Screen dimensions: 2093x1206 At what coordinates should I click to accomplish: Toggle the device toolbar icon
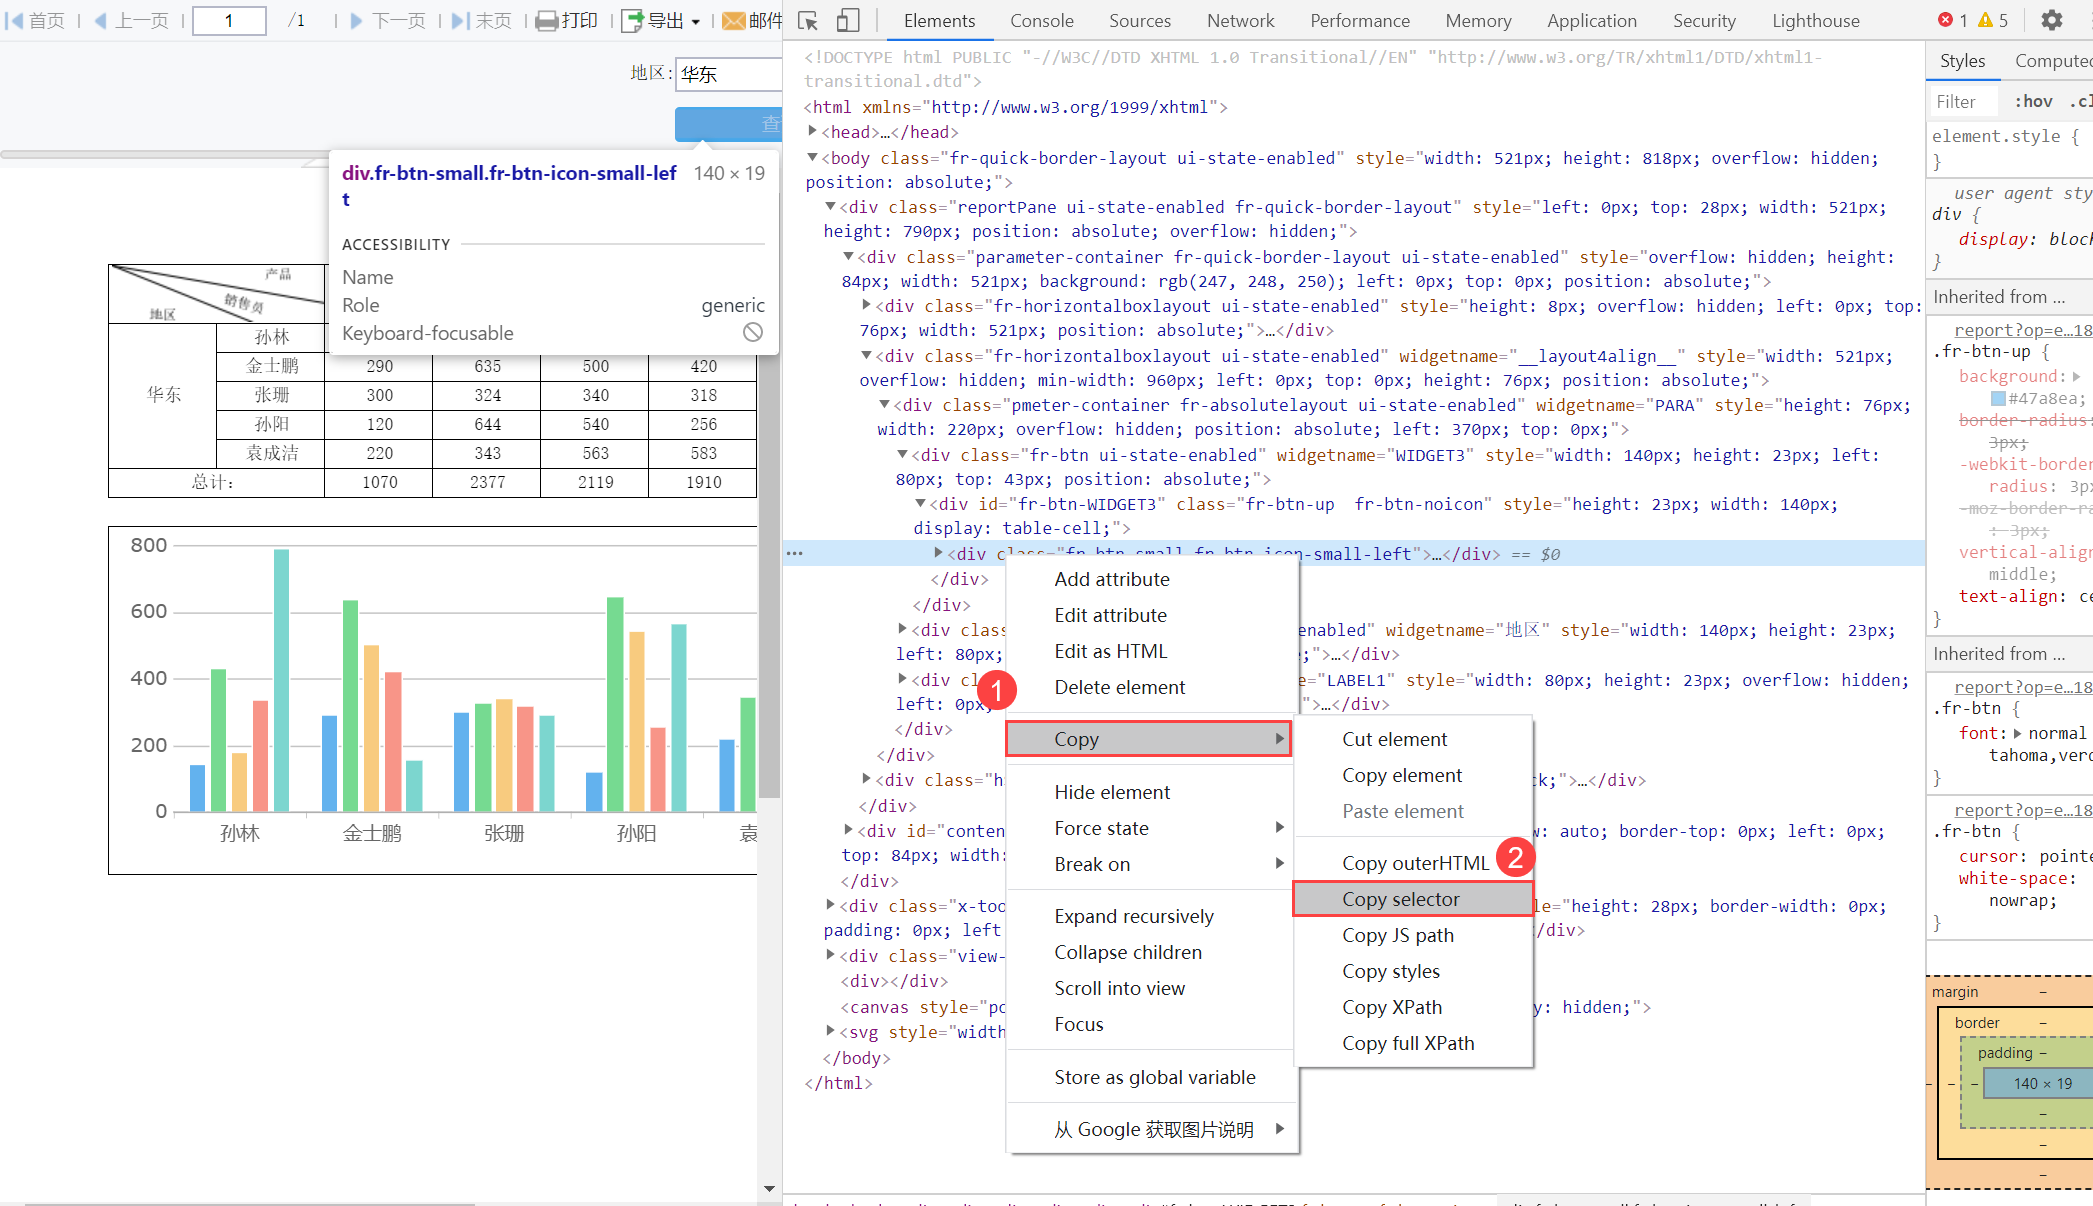(x=848, y=20)
